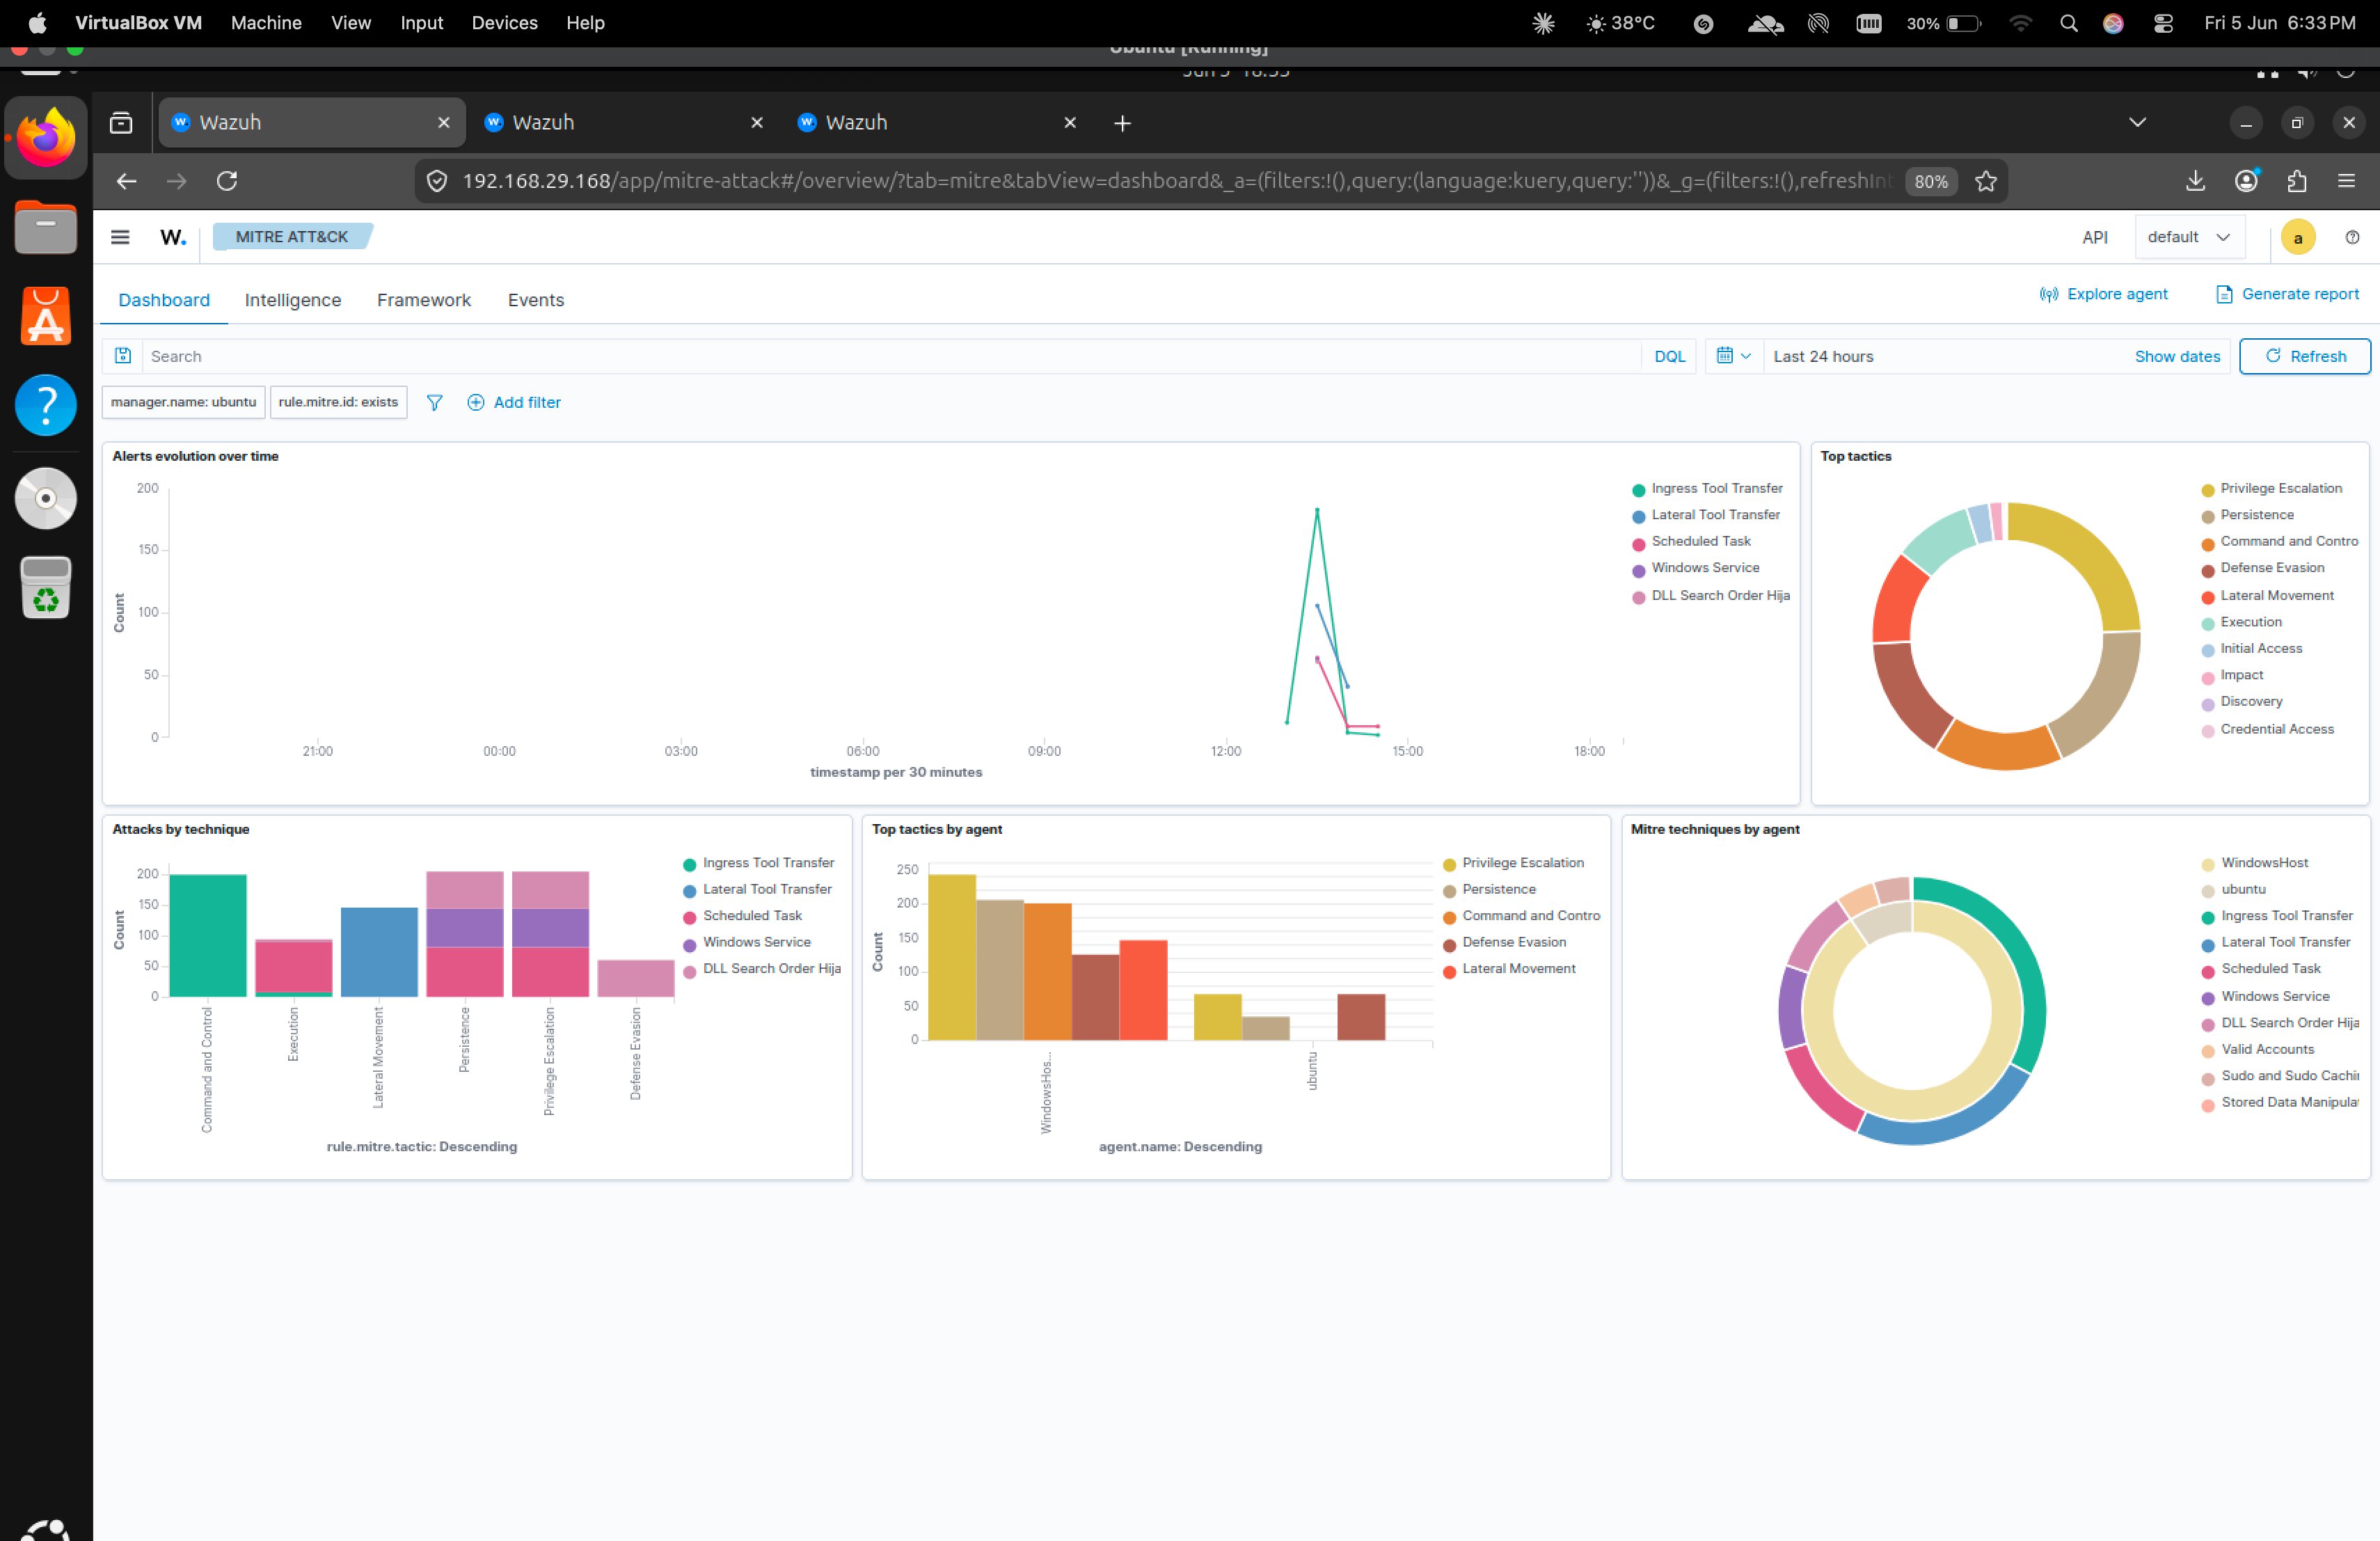Click the blue Lateral Movement bar
2380x1541 pixels.
(379, 952)
